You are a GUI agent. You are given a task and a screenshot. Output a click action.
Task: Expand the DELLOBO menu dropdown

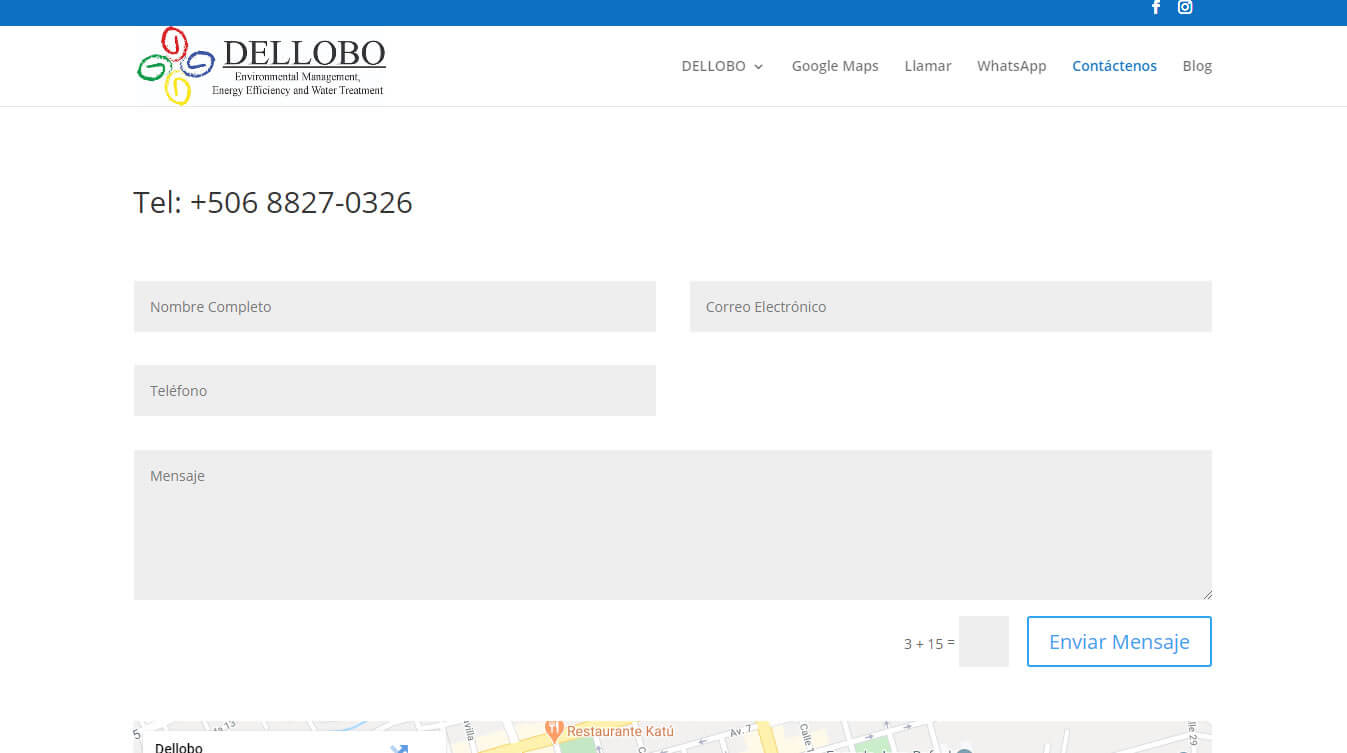pyautogui.click(x=722, y=66)
